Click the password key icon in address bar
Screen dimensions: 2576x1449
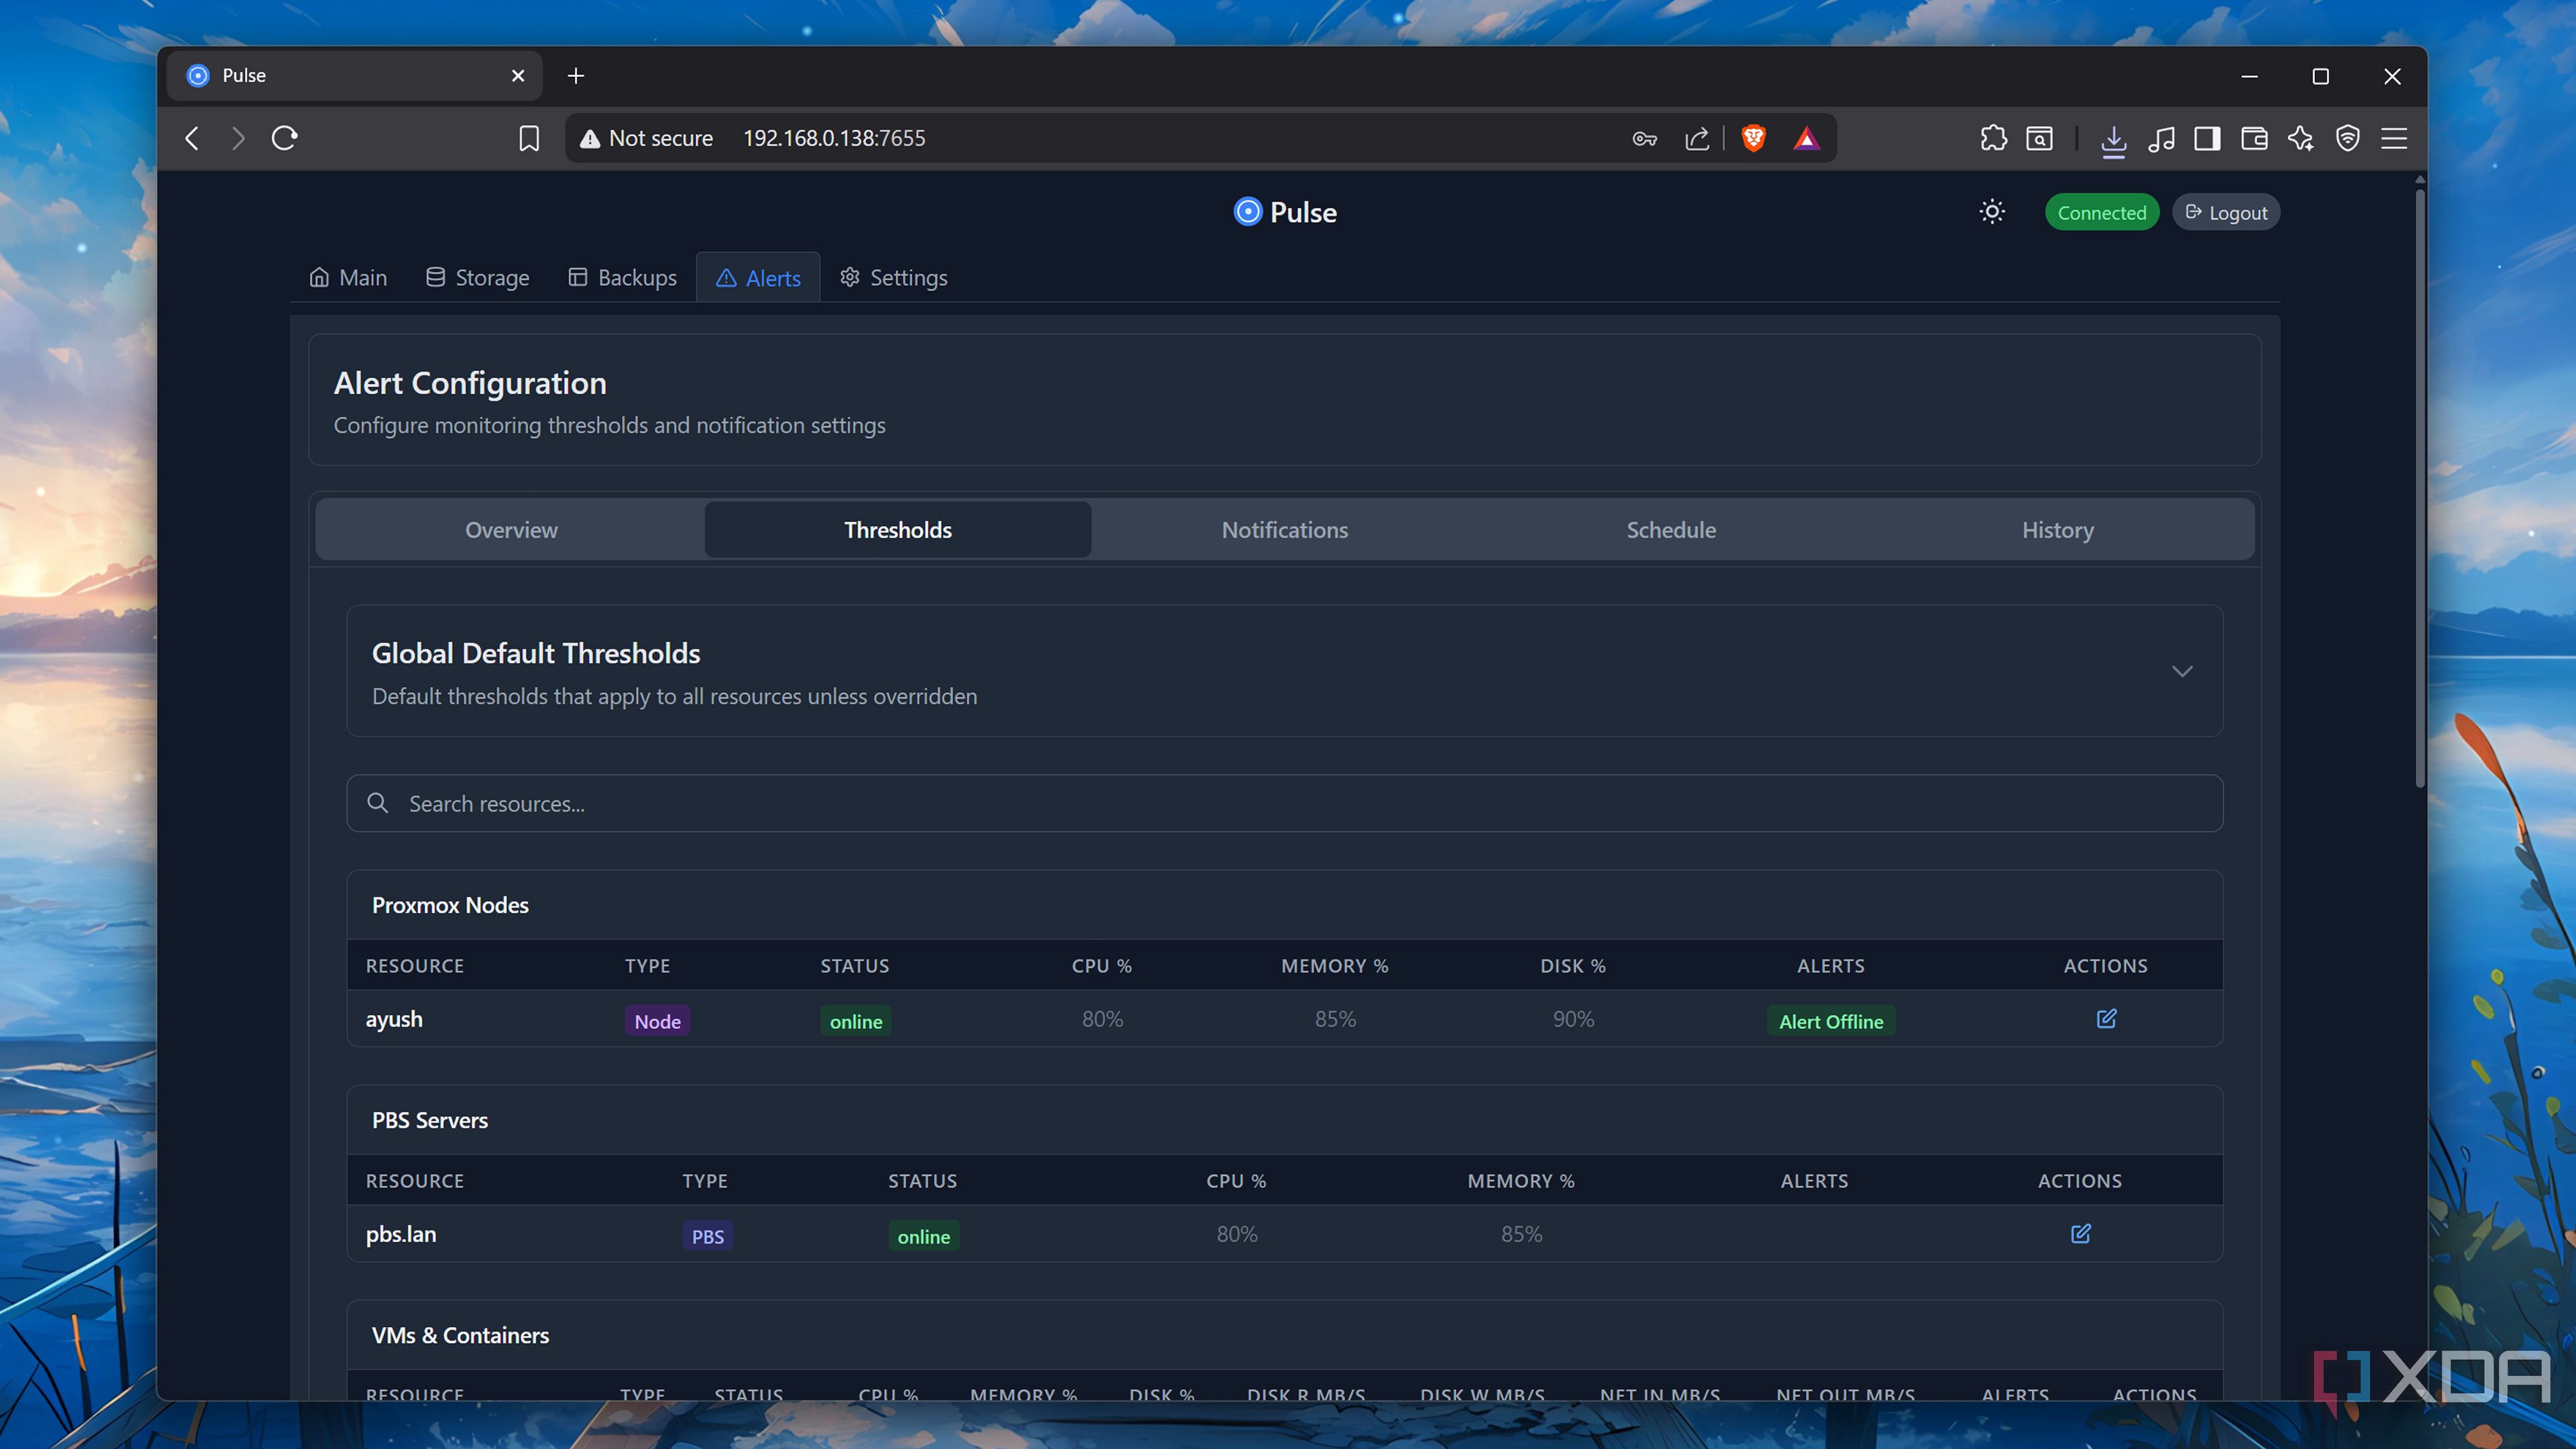[1645, 139]
